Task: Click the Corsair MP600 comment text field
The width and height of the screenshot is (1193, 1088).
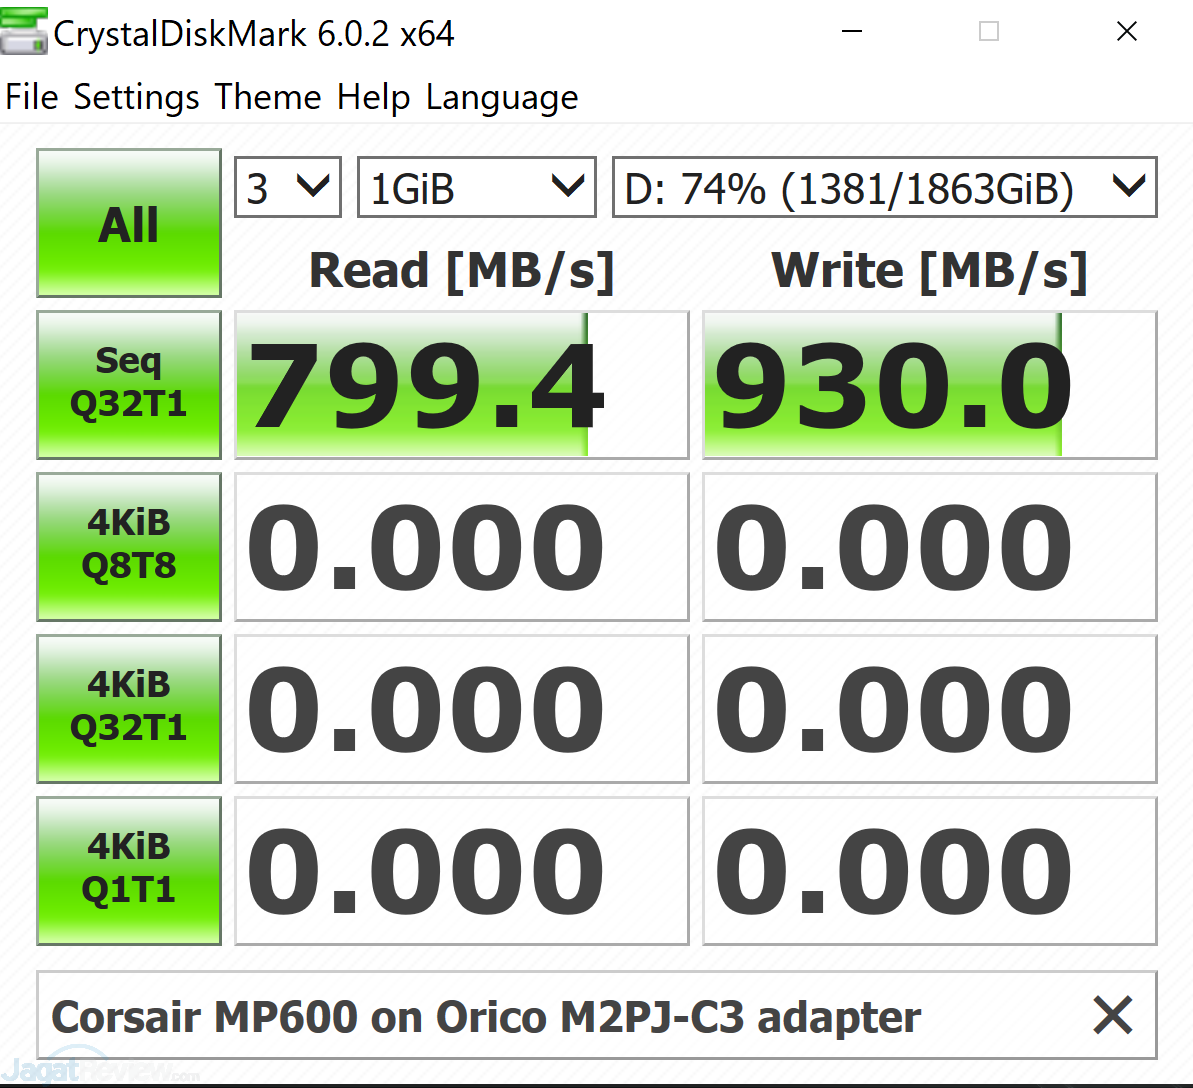Action: (560, 1016)
